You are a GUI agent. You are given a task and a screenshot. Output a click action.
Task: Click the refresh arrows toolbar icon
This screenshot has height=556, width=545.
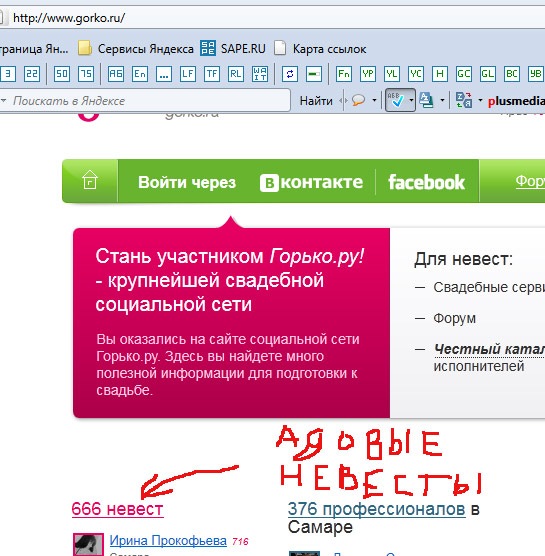tap(289, 74)
